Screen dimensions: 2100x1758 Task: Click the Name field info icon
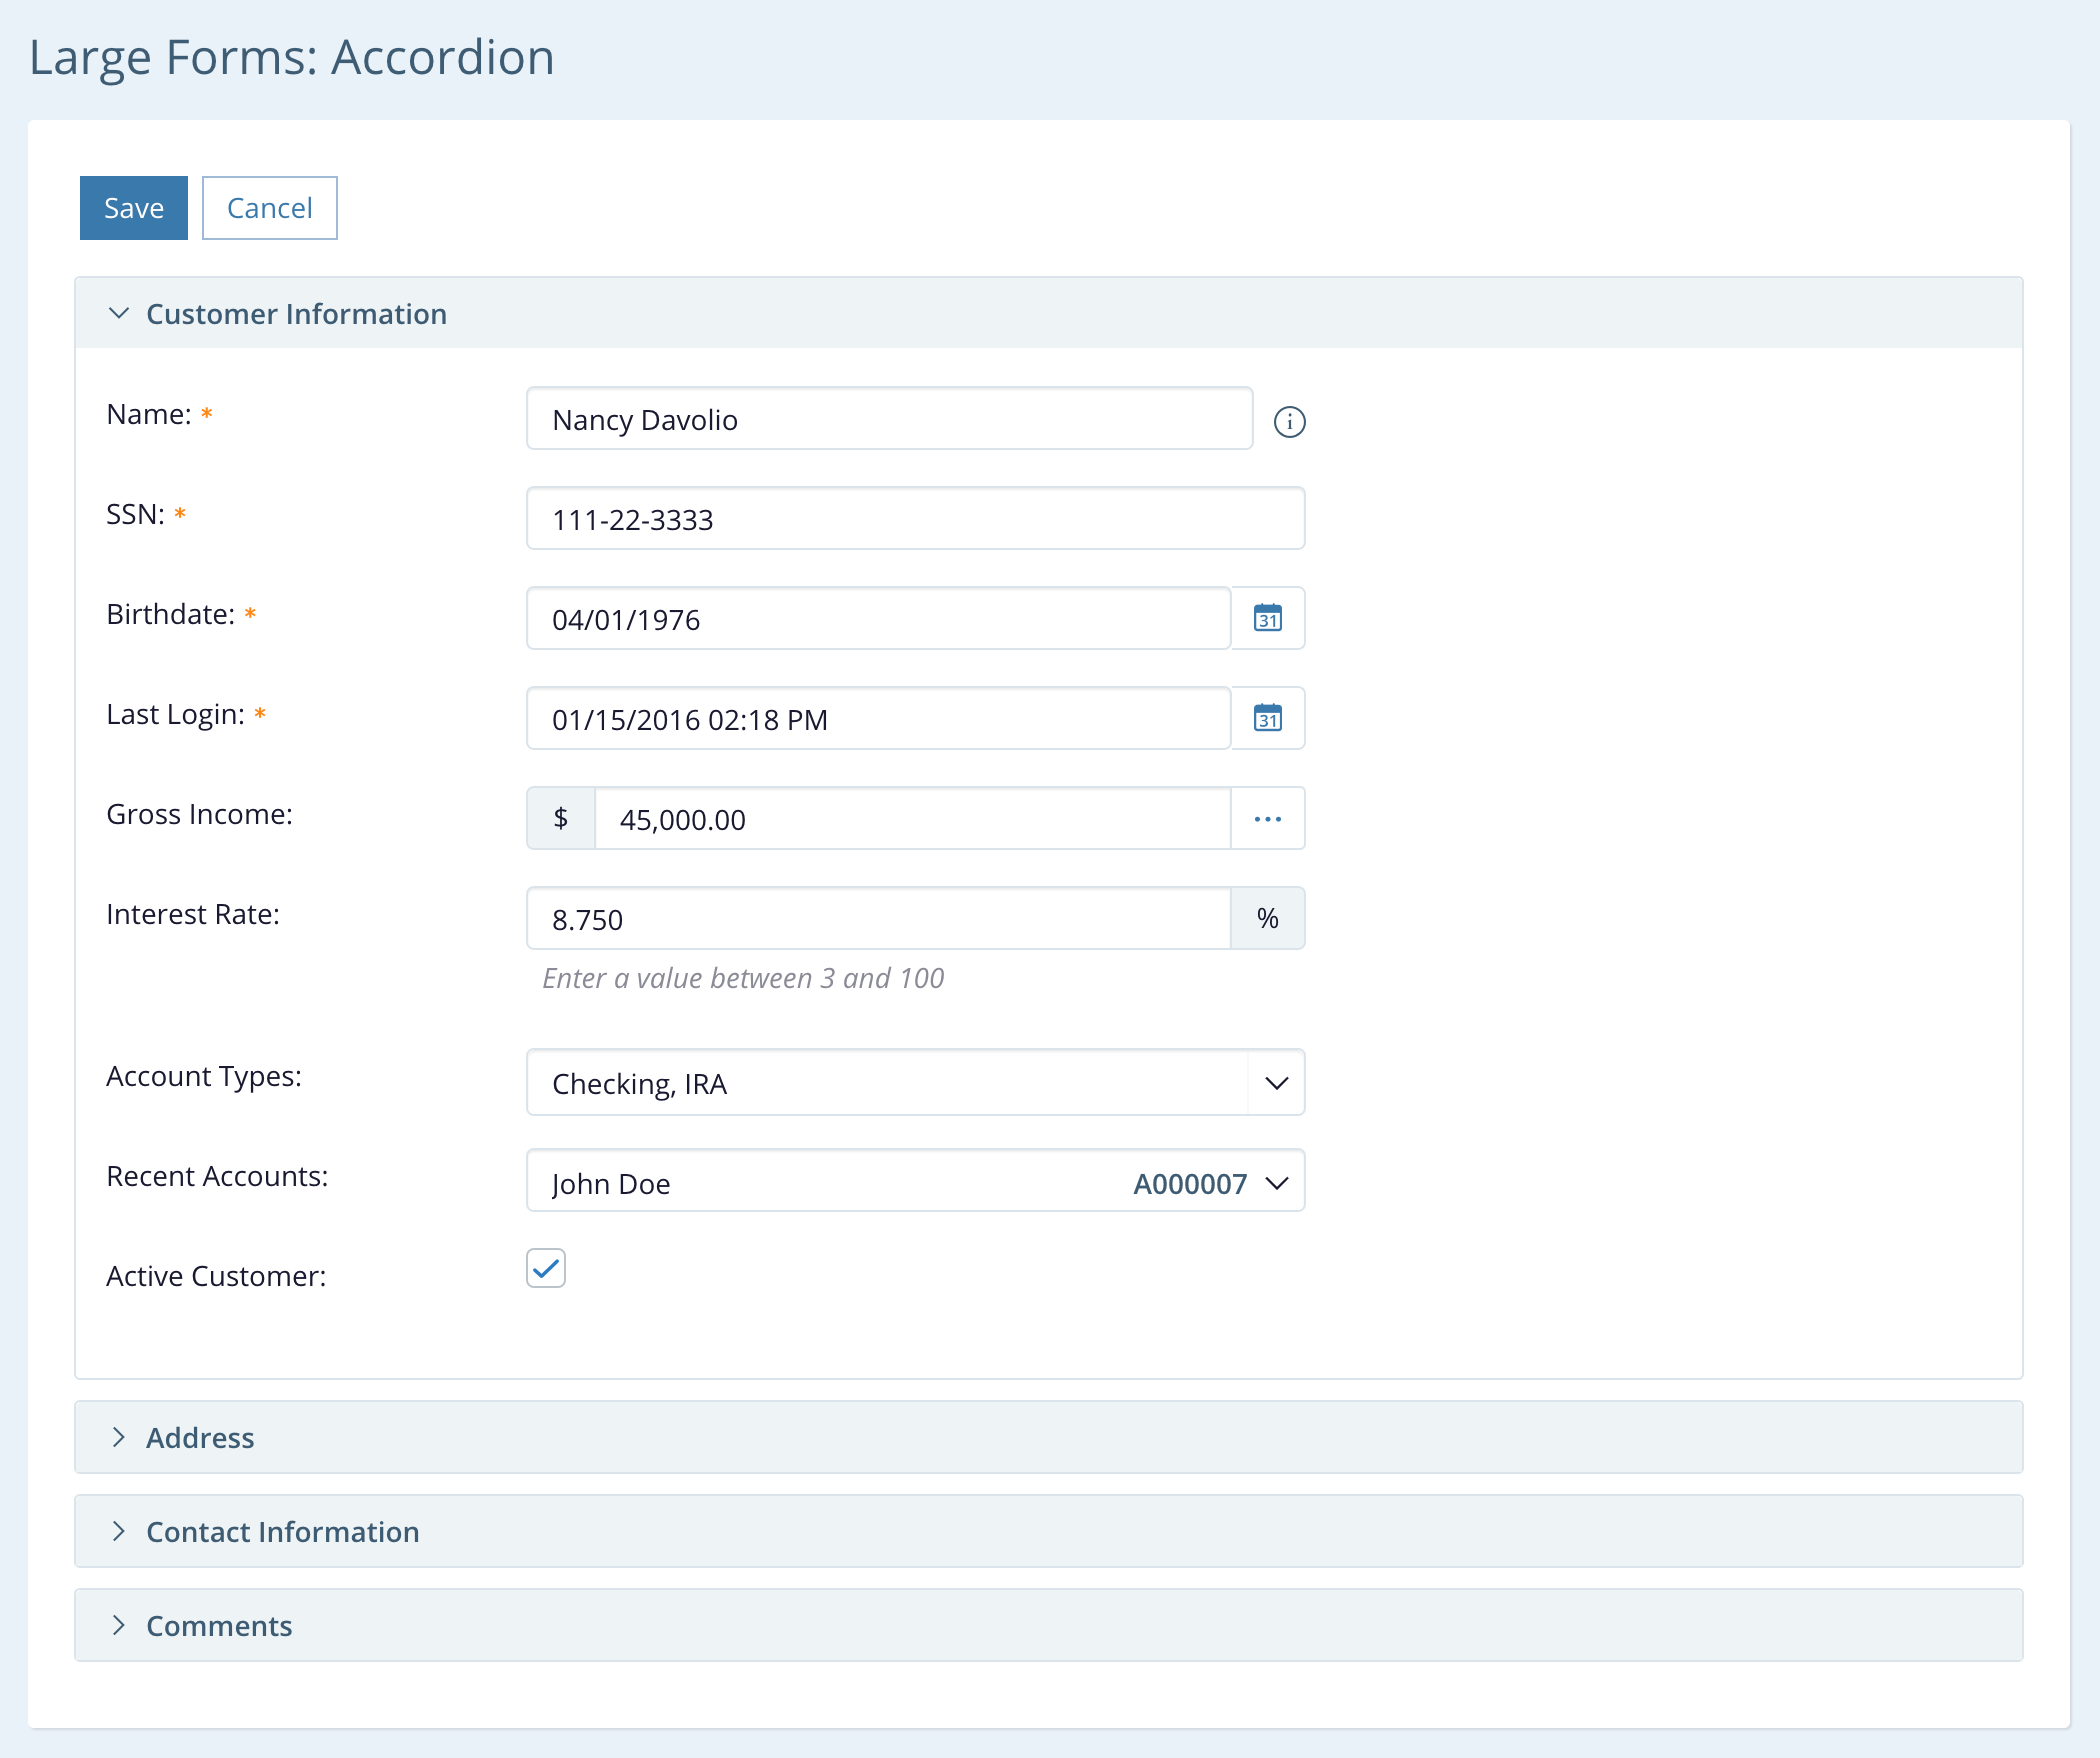coord(1289,421)
